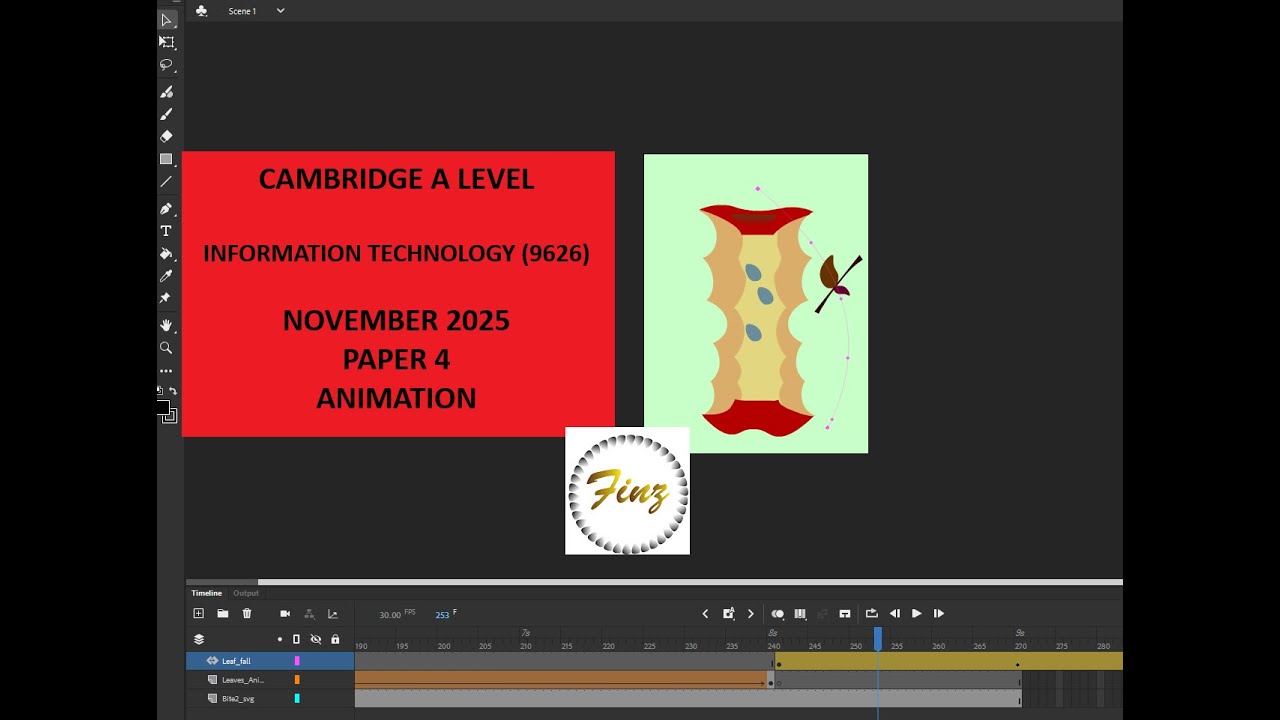Toggle onion skin button
This screenshot has width=1280, height=720.
(778, 614)
